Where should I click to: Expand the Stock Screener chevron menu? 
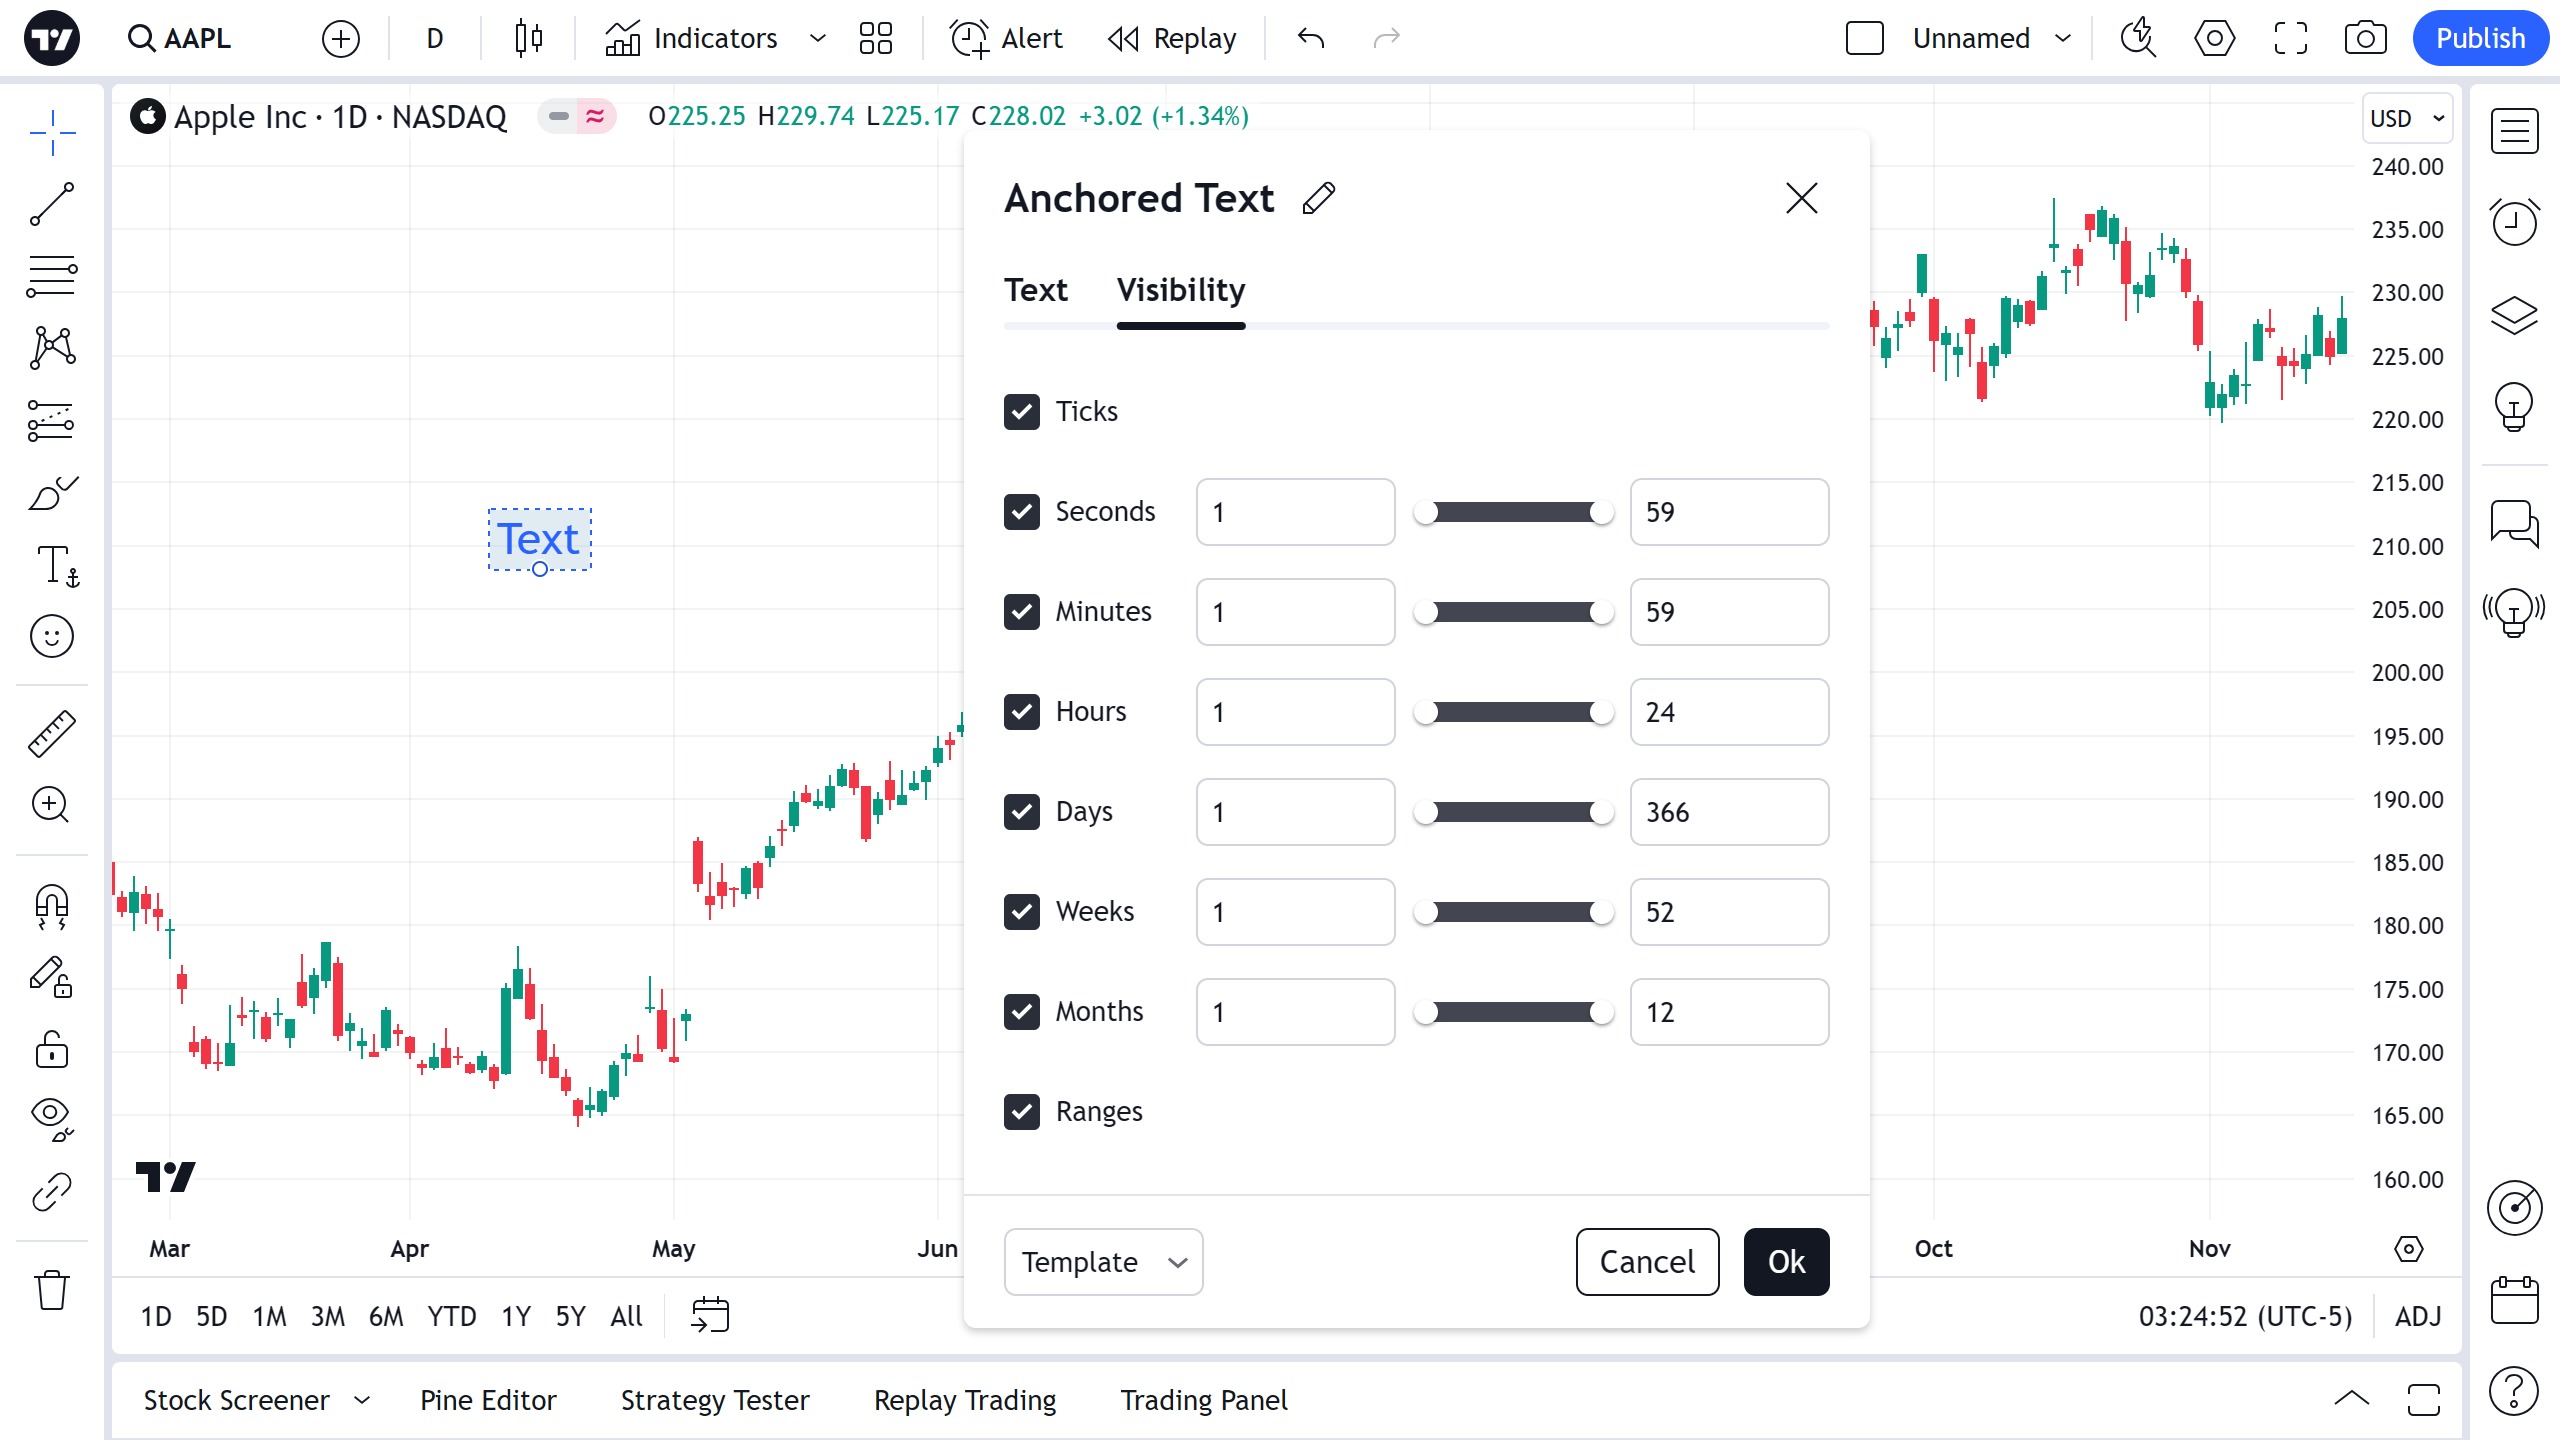[362, 1400]
